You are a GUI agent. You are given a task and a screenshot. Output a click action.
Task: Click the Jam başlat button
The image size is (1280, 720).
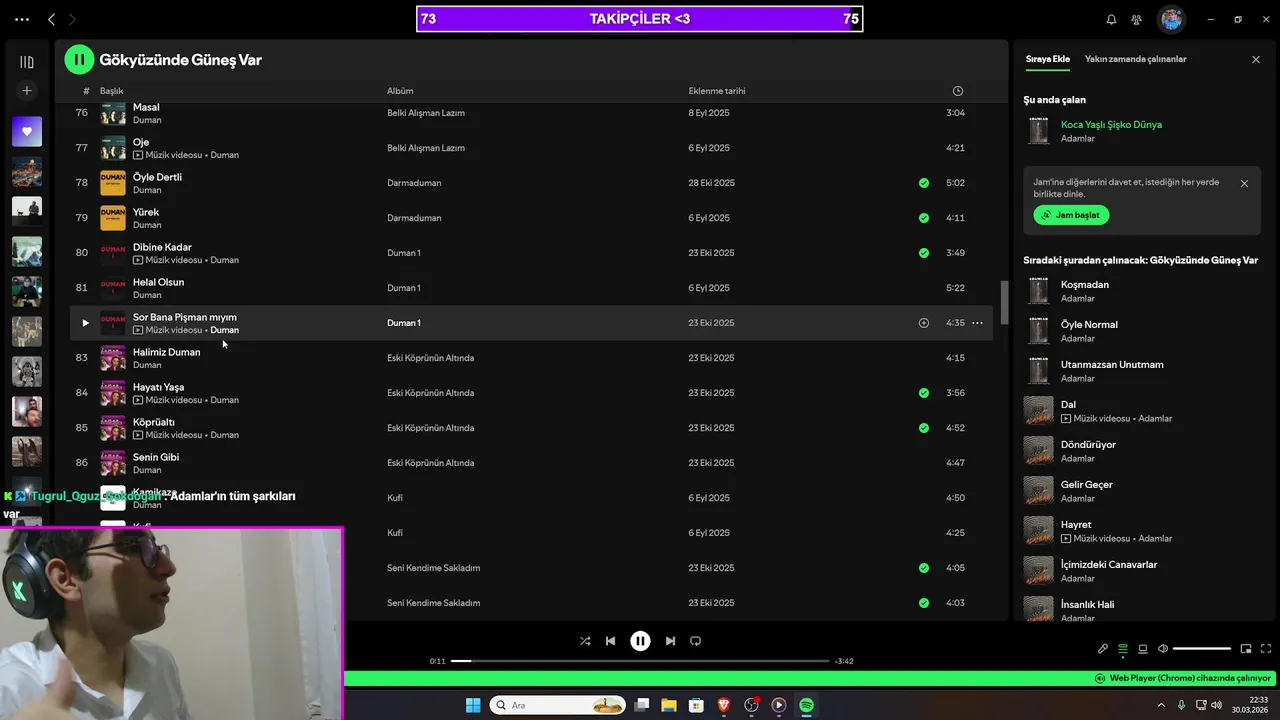tap(1071, 215)
